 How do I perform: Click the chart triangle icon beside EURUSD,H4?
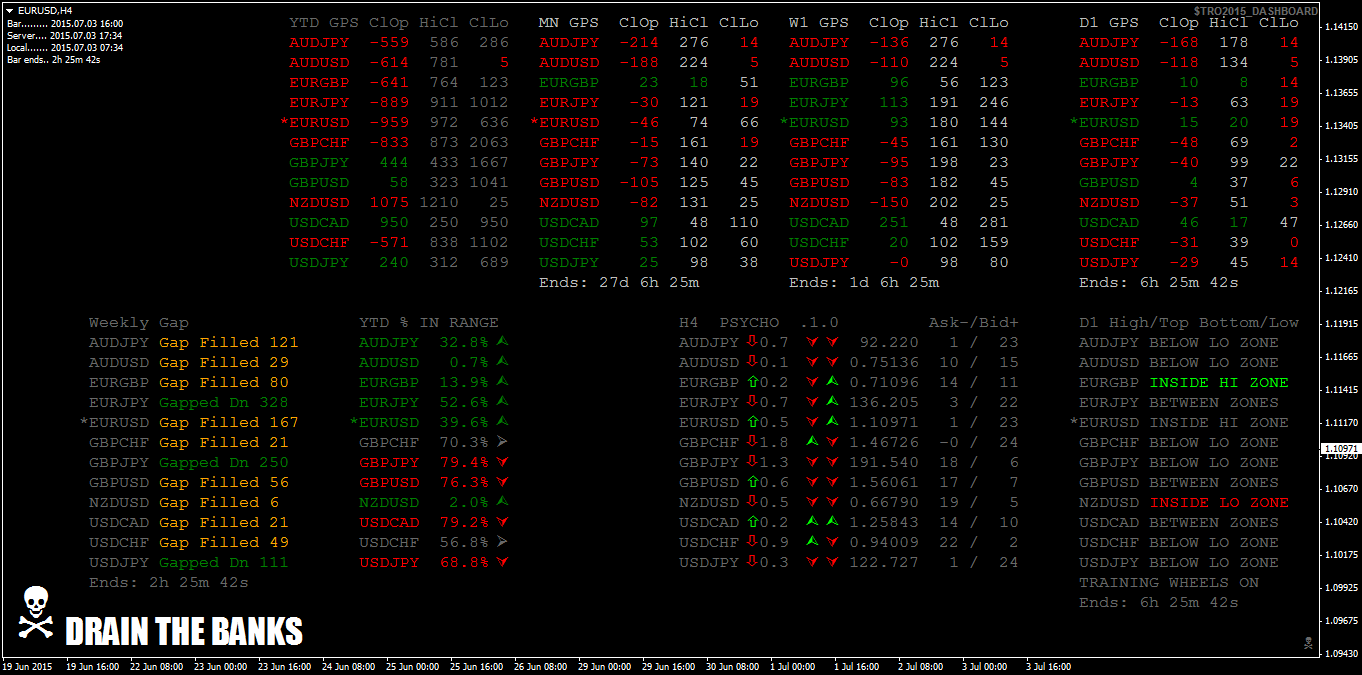(11, 10)
